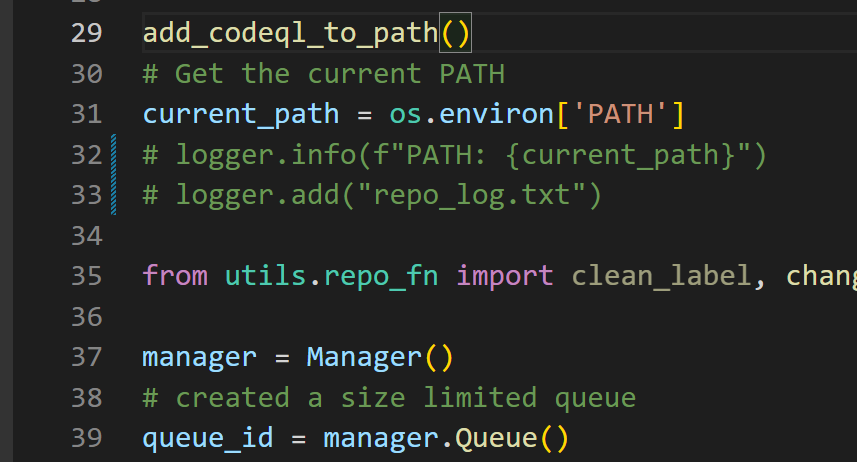Screen dimensions: 857x462
Task: Click the commented logger.info line
Action: coord(454,155)
